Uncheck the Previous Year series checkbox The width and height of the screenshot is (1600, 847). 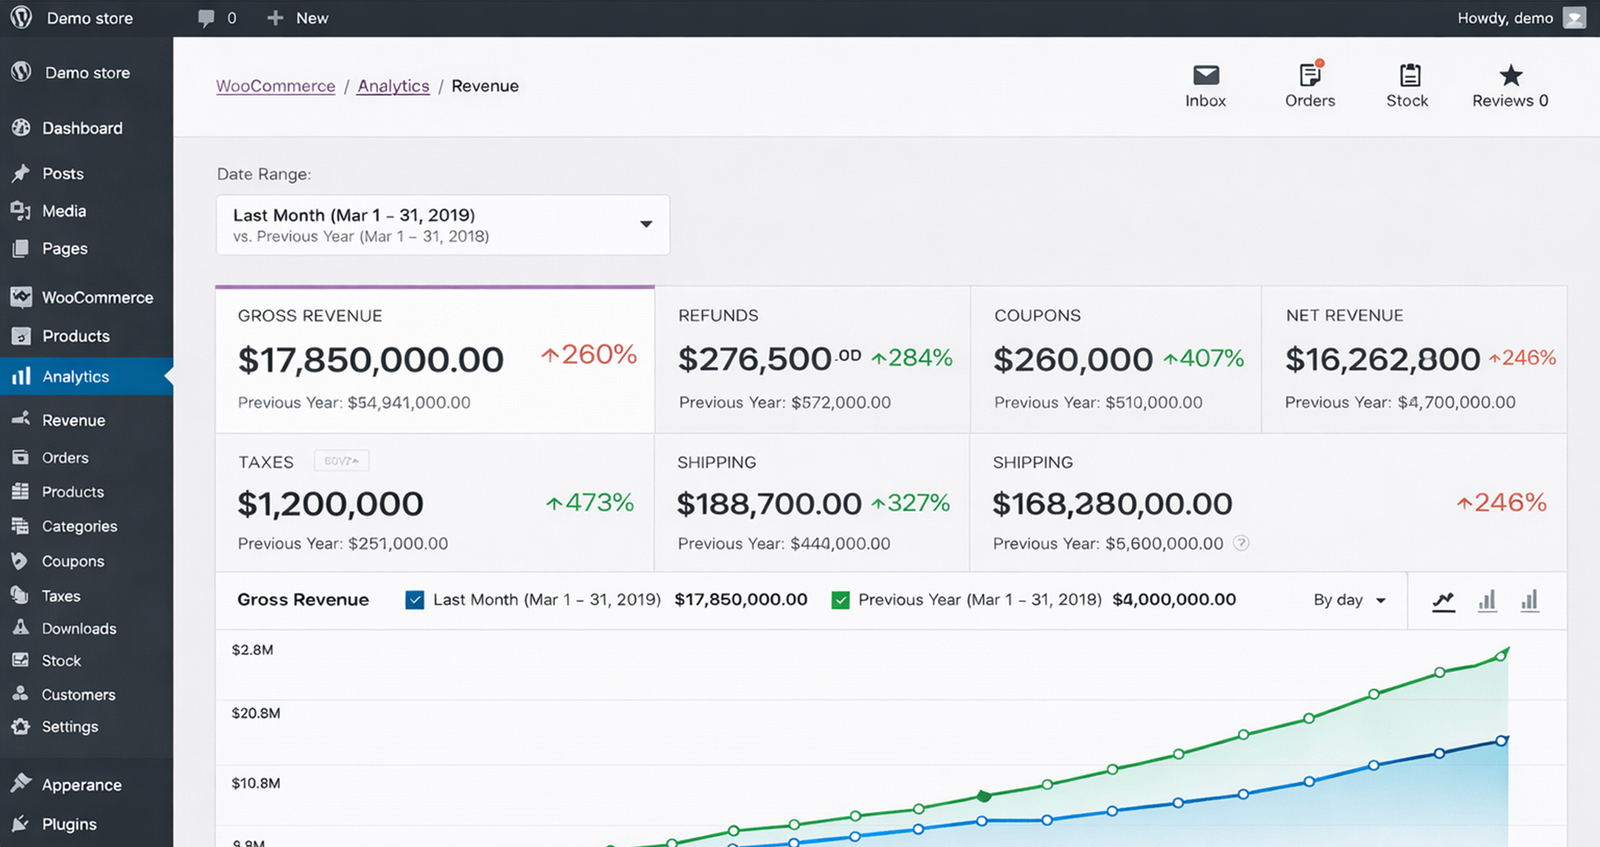(840, 600)
